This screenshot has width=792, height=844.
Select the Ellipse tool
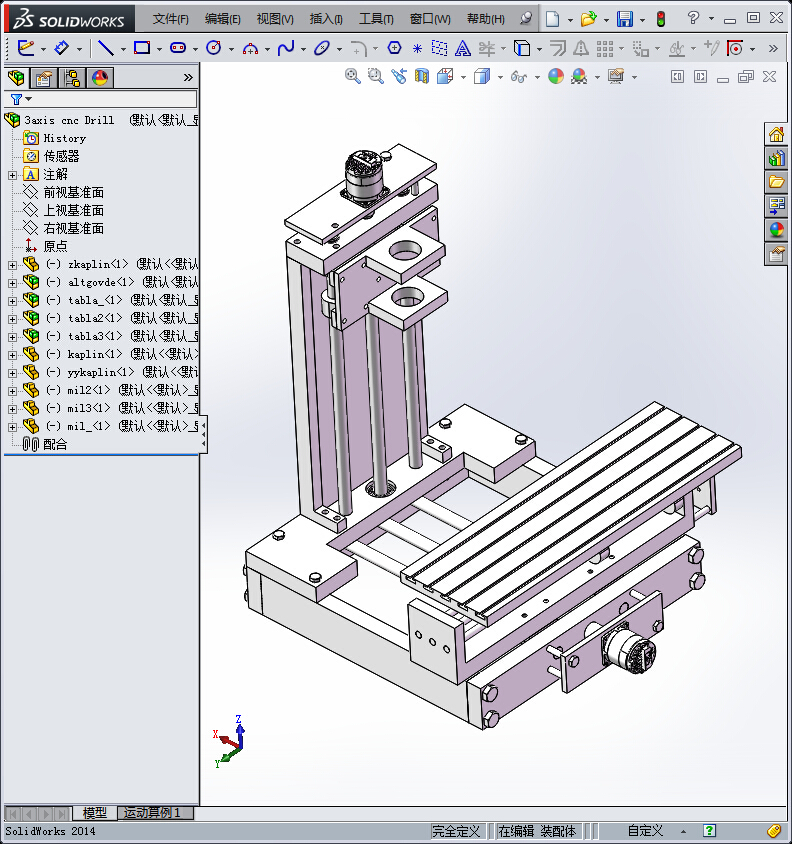(322, 48)
